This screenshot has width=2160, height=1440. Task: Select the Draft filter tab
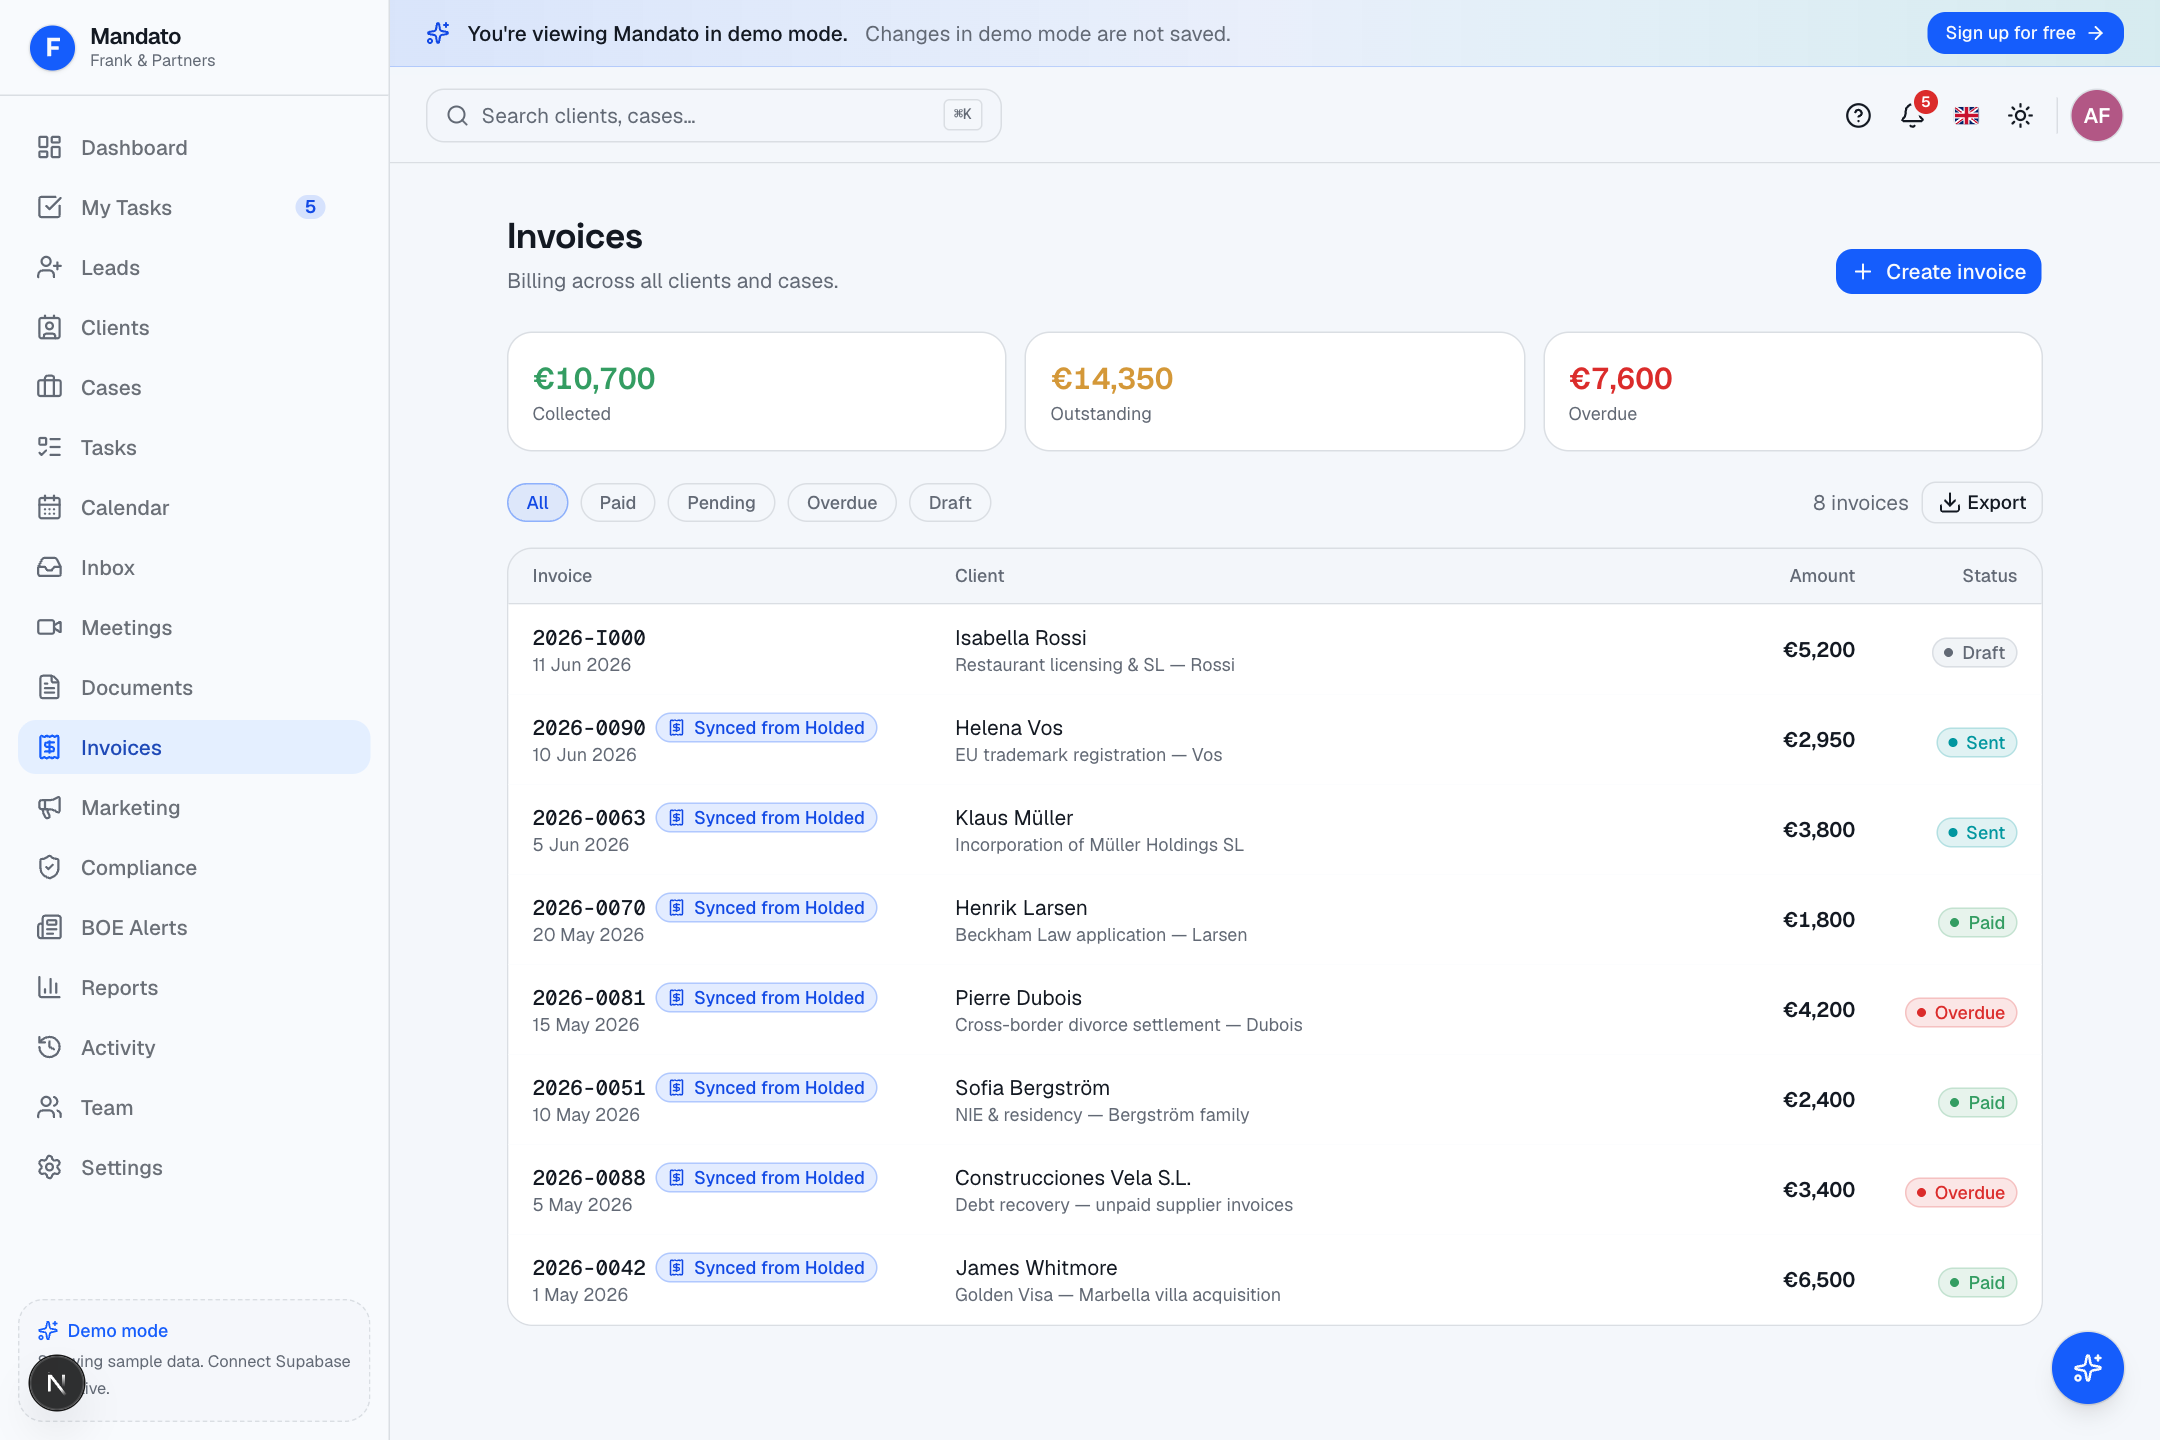950,503
